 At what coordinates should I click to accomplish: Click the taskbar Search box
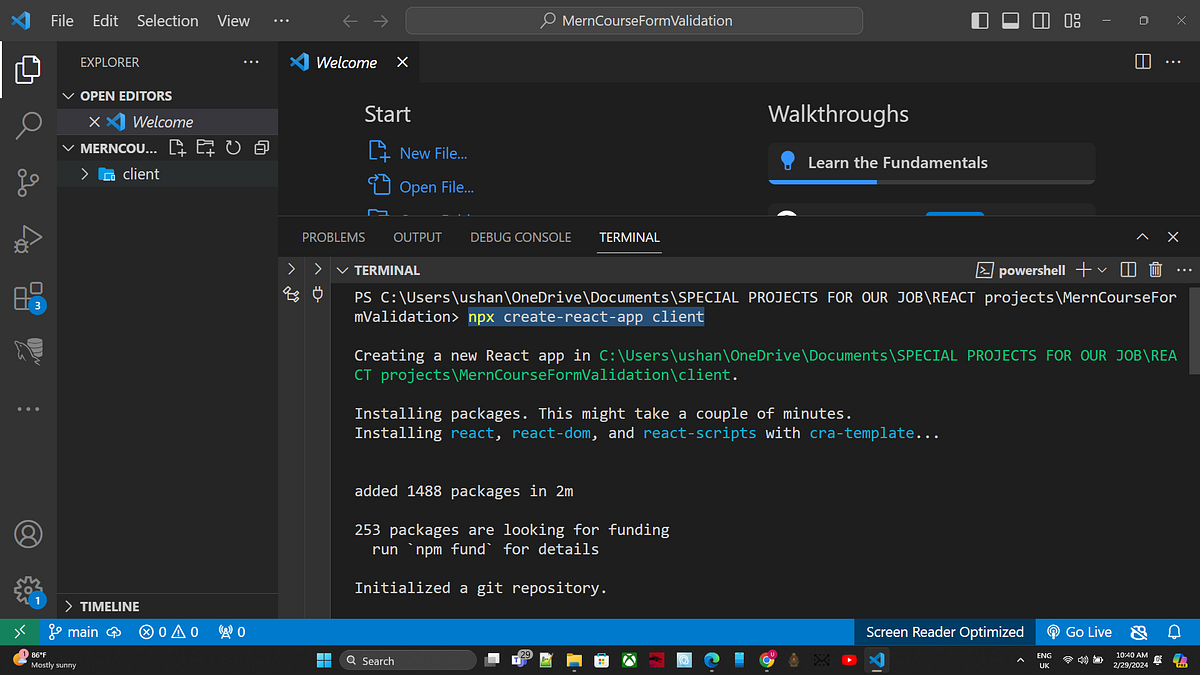tap(408, 660)
